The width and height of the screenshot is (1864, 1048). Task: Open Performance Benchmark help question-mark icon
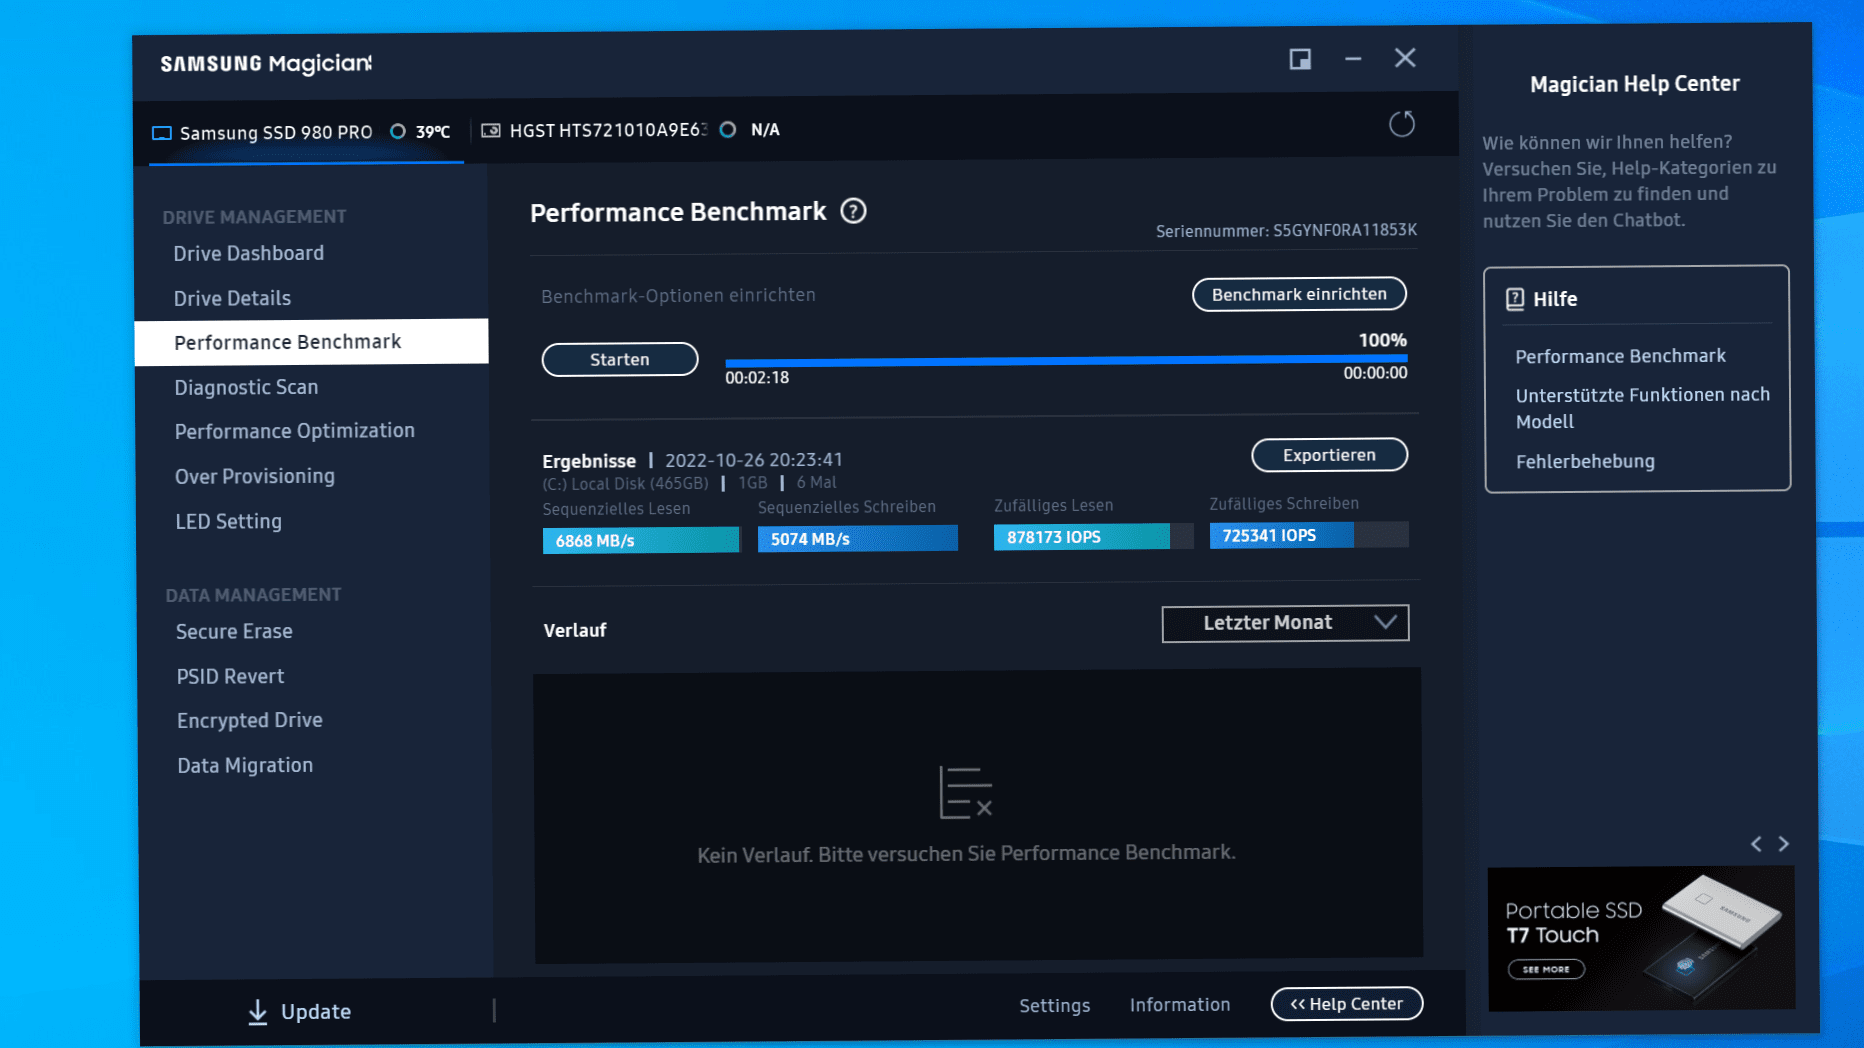pos(853,211)
